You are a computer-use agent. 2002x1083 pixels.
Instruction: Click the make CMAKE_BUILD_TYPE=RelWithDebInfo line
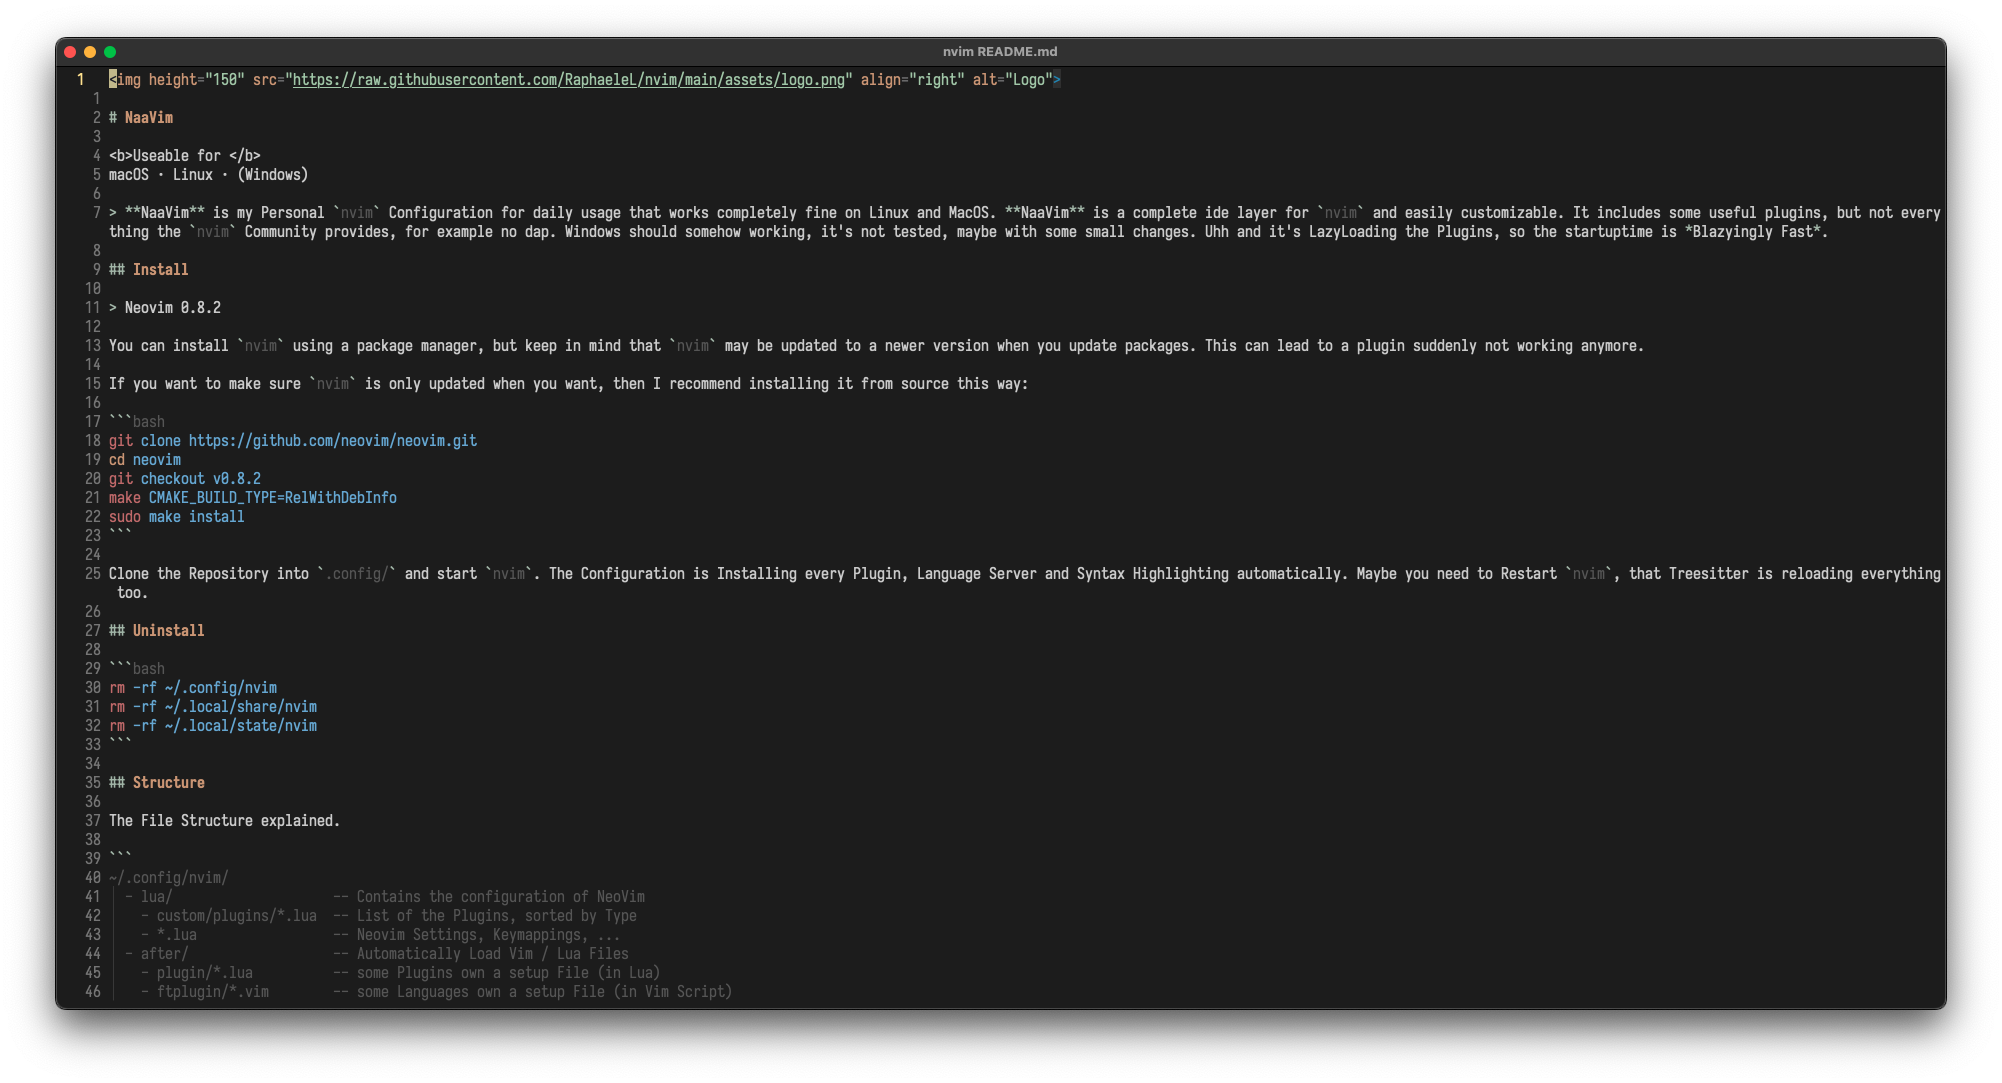pos(253,498)
